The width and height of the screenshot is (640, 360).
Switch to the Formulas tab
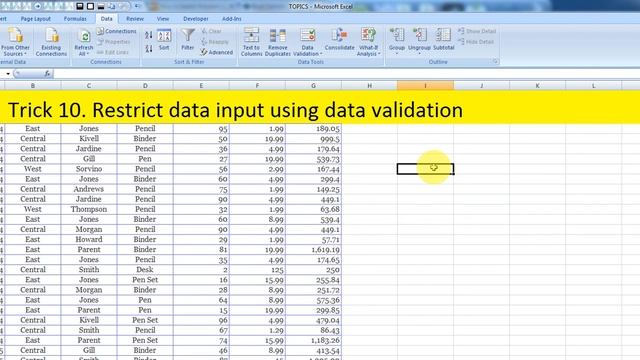tap(75, 19)
